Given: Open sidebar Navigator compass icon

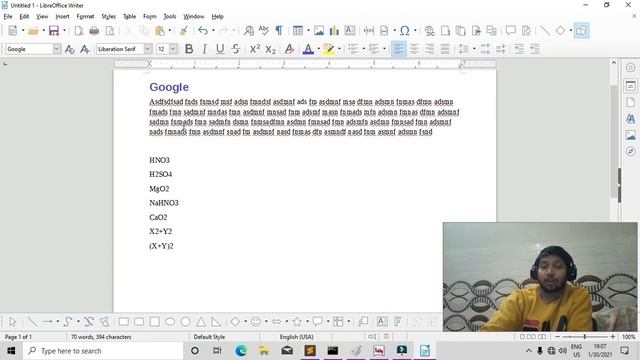Looking at the screenshot, I should coord(631,151).
